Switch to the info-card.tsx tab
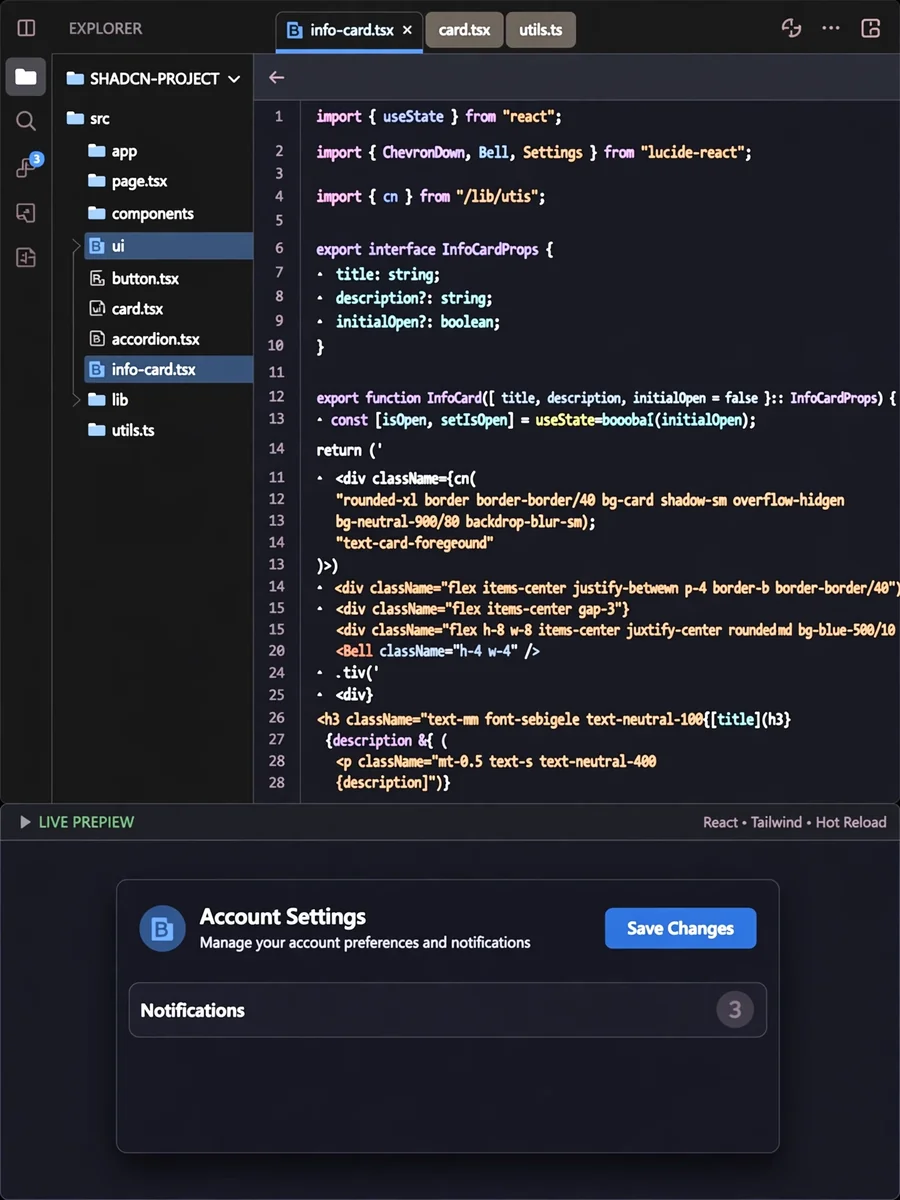Image resolution: width=900 pixels, height=1200 pixels. (x=349, y=30)
